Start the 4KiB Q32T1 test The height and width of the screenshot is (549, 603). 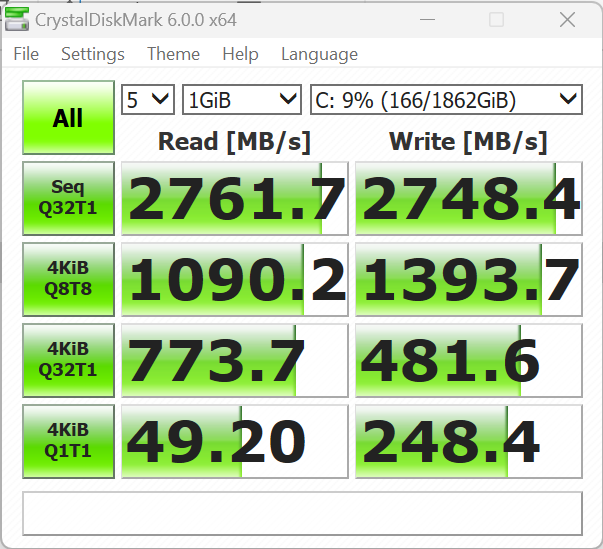68,360
